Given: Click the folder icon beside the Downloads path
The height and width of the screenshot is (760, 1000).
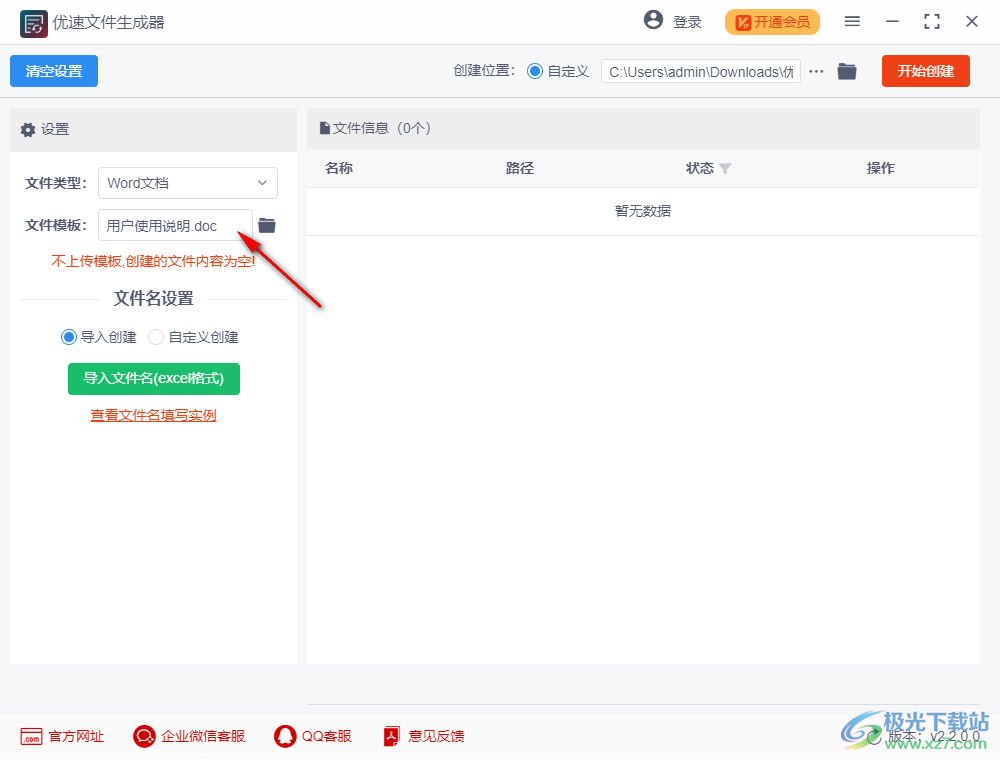Looking at the screenshot, I should pyautogui.click(x=847, y=71).
